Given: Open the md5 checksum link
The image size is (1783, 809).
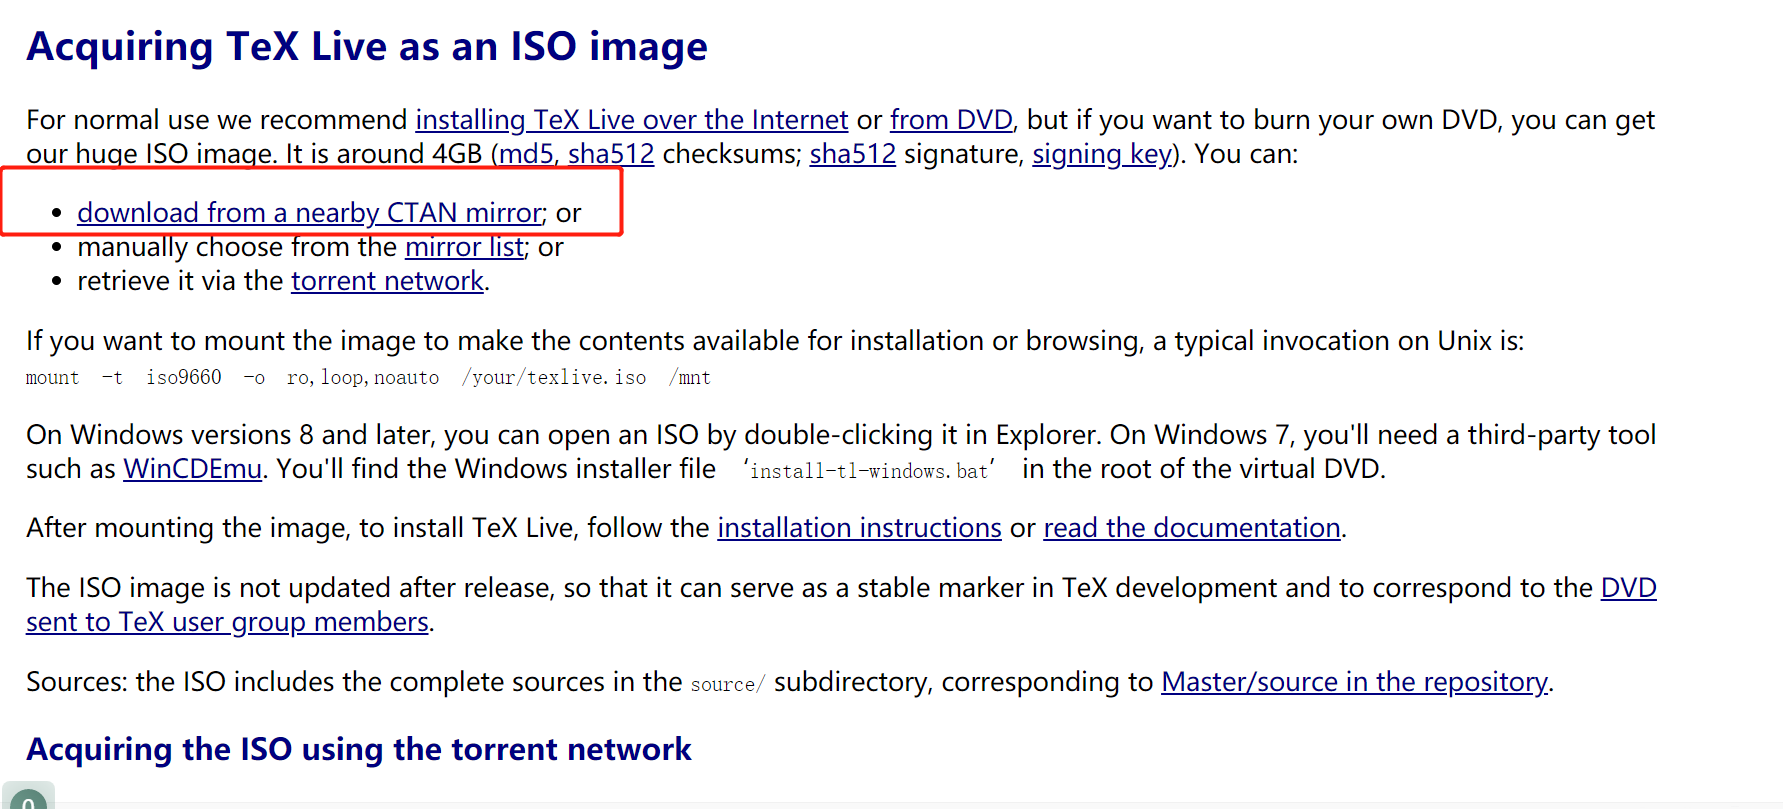Looking at the screenshot, I should [526, 154].
